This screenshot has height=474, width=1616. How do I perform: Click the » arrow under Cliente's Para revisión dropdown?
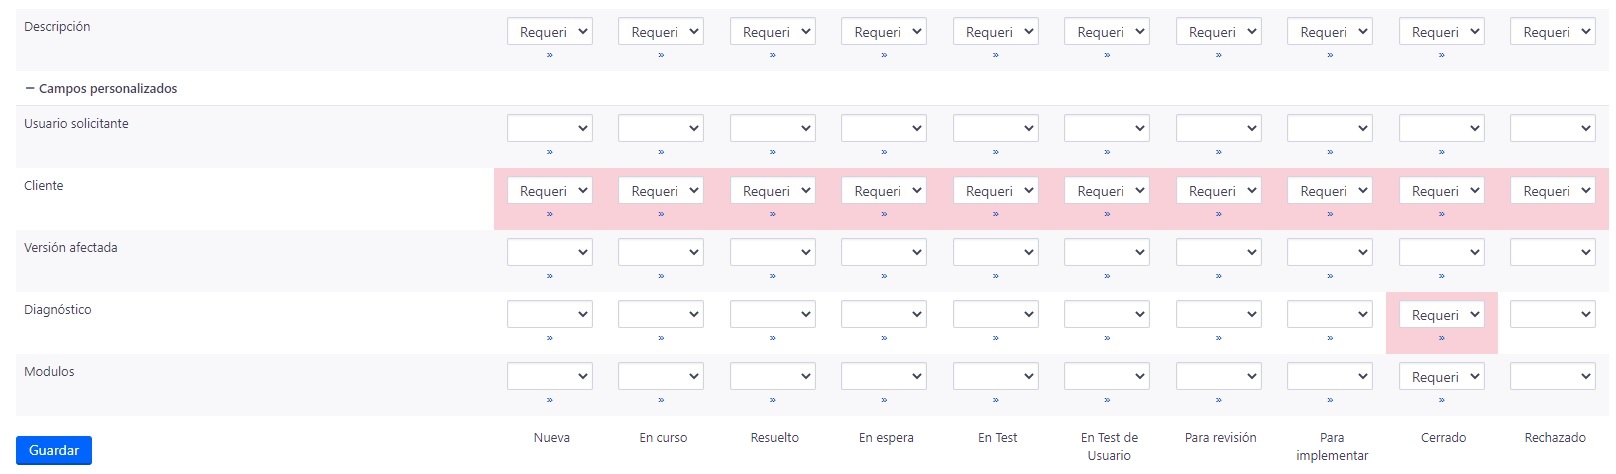click(1219, 214)
